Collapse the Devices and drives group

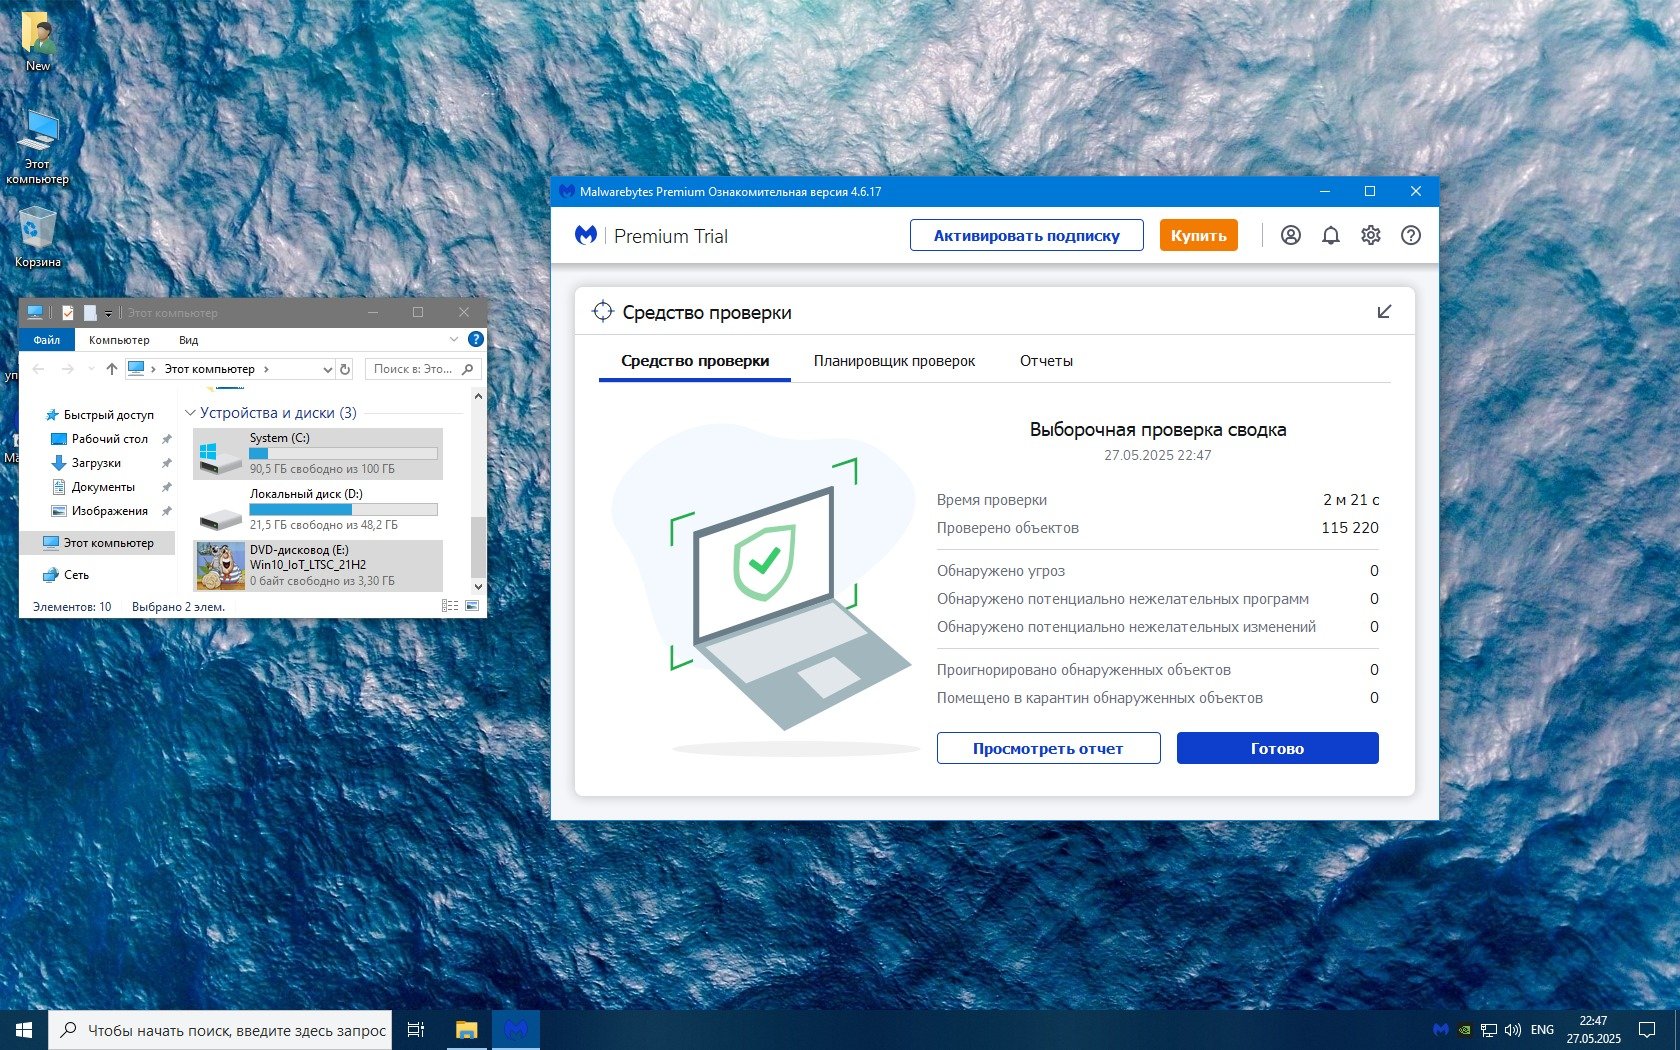point(190,413)
